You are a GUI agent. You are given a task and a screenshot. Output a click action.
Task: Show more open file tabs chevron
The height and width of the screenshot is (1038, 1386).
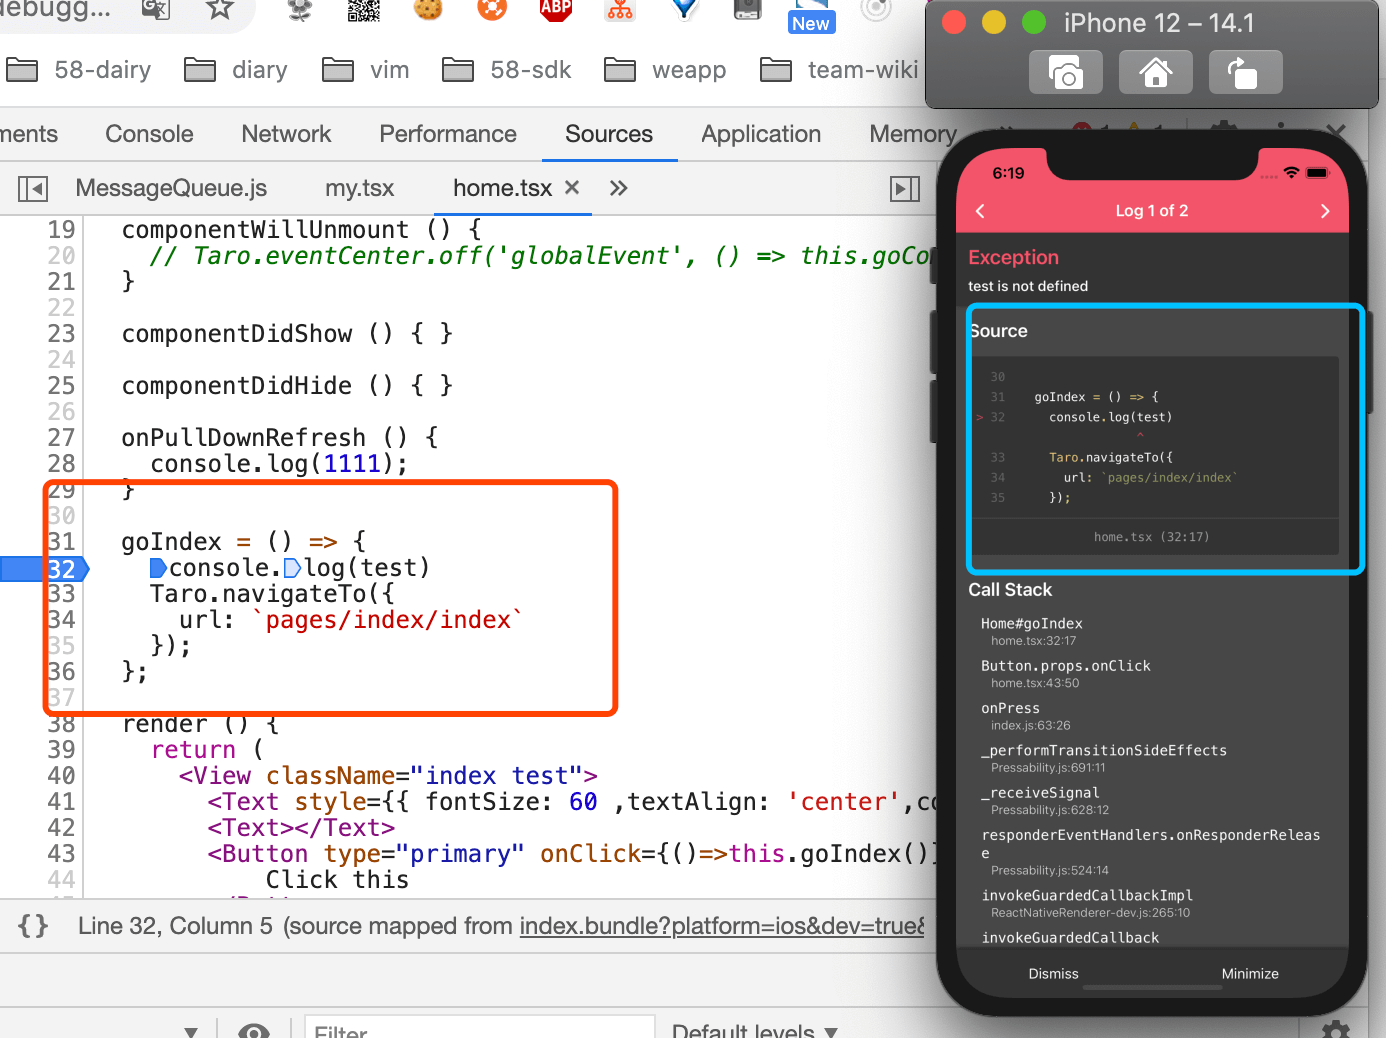tap(619, 188)
